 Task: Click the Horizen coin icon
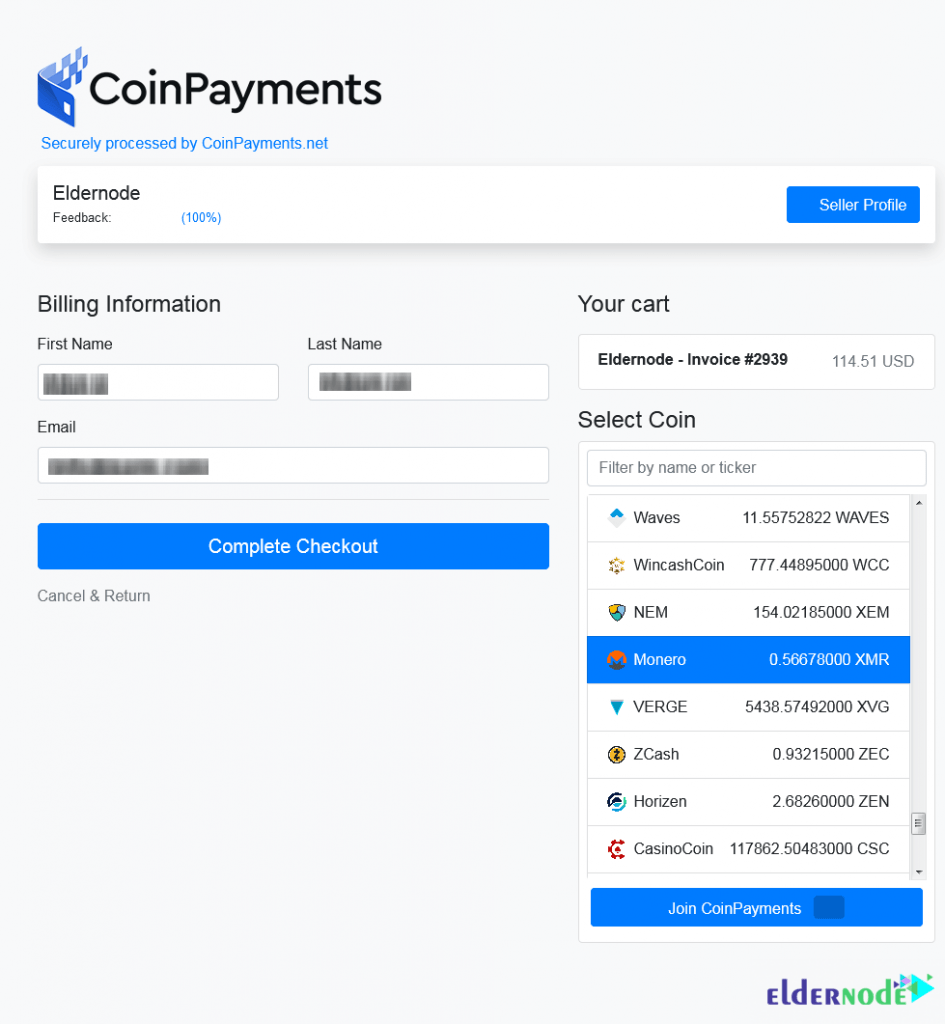click(x=617, y=801)
